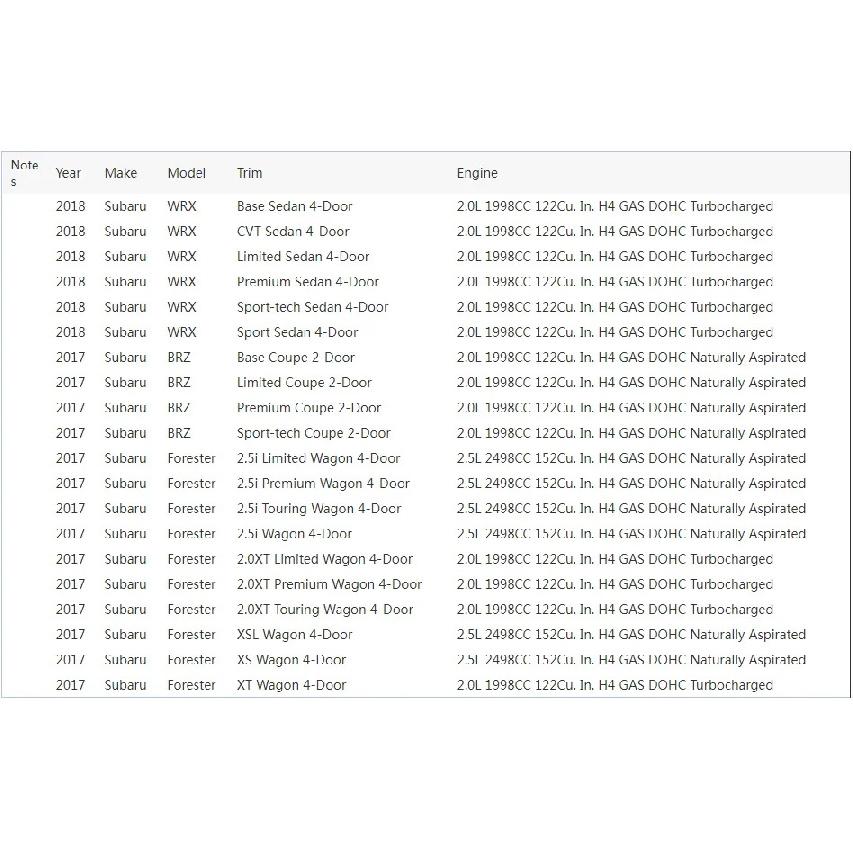Click Subaru make in XT Wagon row
The height and width of the screenshot is (853, 853).
[x=125, y=685]
